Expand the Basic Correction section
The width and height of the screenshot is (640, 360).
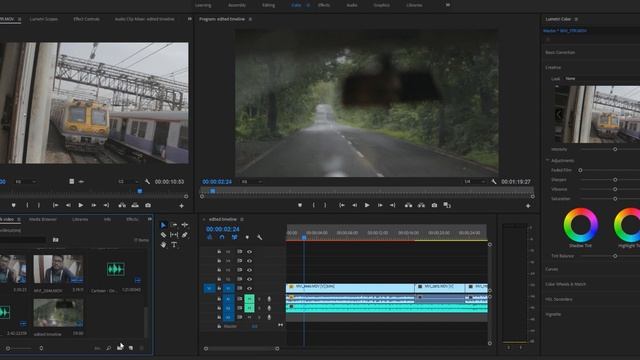pos(560,52)
